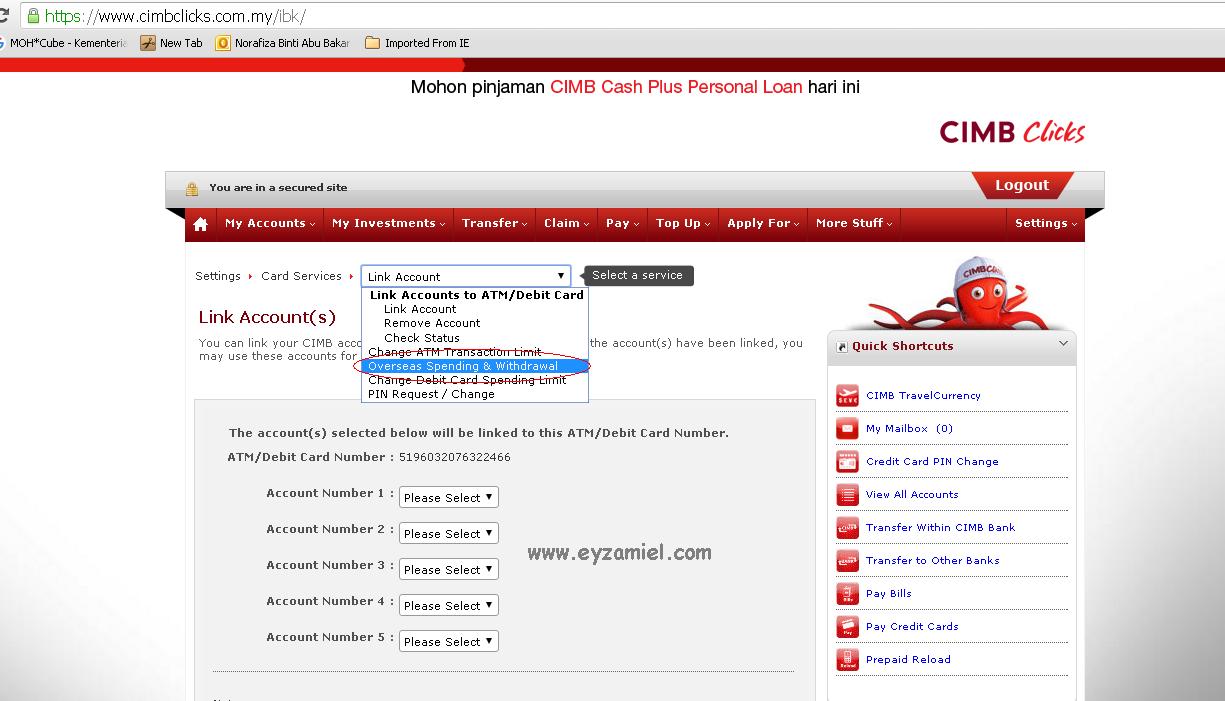
Task: Go to the home icon in red navigation bar
Action: point(201,224)
